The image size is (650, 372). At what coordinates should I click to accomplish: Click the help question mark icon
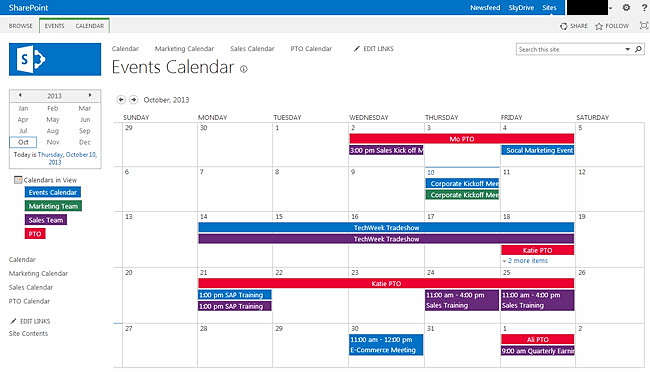pyautogui.click(x=645, y=7)
